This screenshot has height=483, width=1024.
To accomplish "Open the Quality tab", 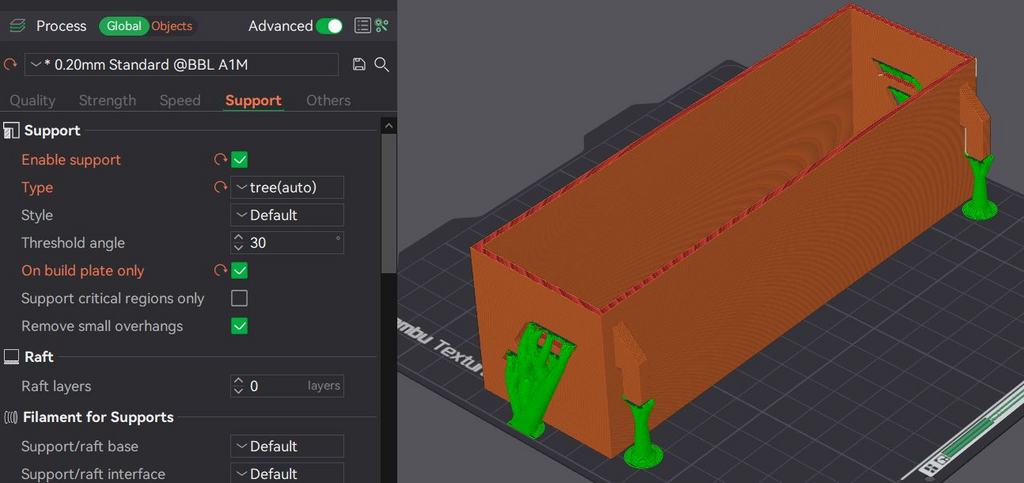I will coord(33,101).
